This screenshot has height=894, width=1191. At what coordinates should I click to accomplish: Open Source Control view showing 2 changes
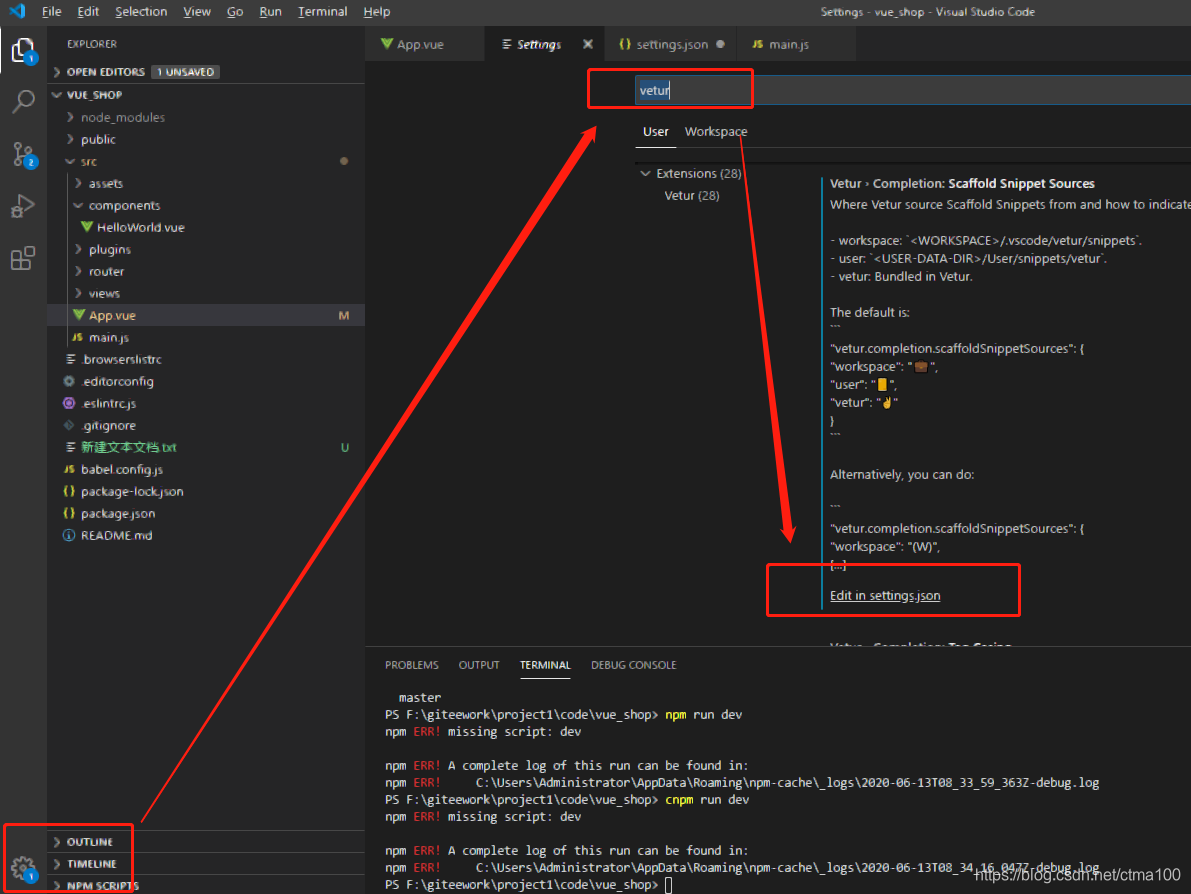point(23,154)
